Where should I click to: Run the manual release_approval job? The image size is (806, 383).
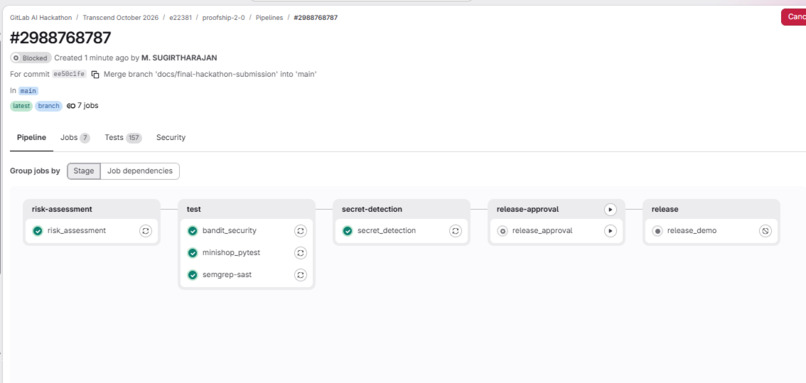610,231
